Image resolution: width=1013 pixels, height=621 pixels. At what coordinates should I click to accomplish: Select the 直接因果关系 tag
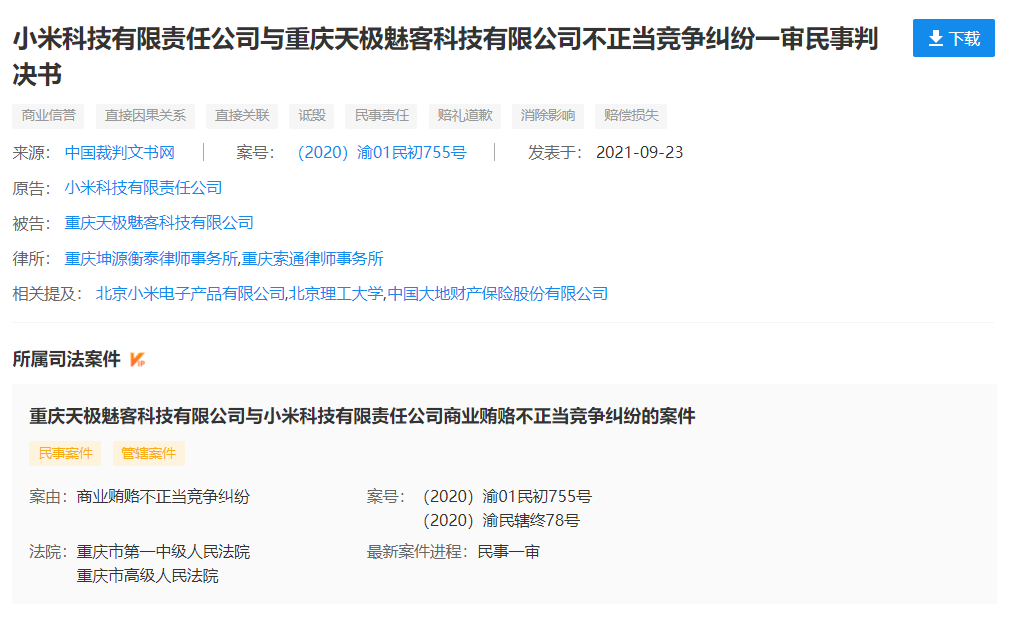(145, 116)
